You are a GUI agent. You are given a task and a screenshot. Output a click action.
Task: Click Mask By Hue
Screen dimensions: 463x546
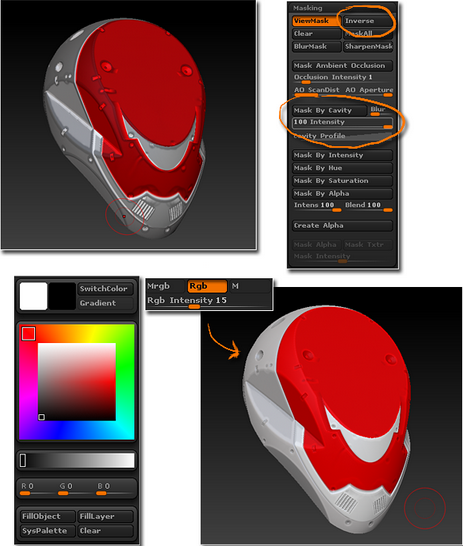click(342, 168)
